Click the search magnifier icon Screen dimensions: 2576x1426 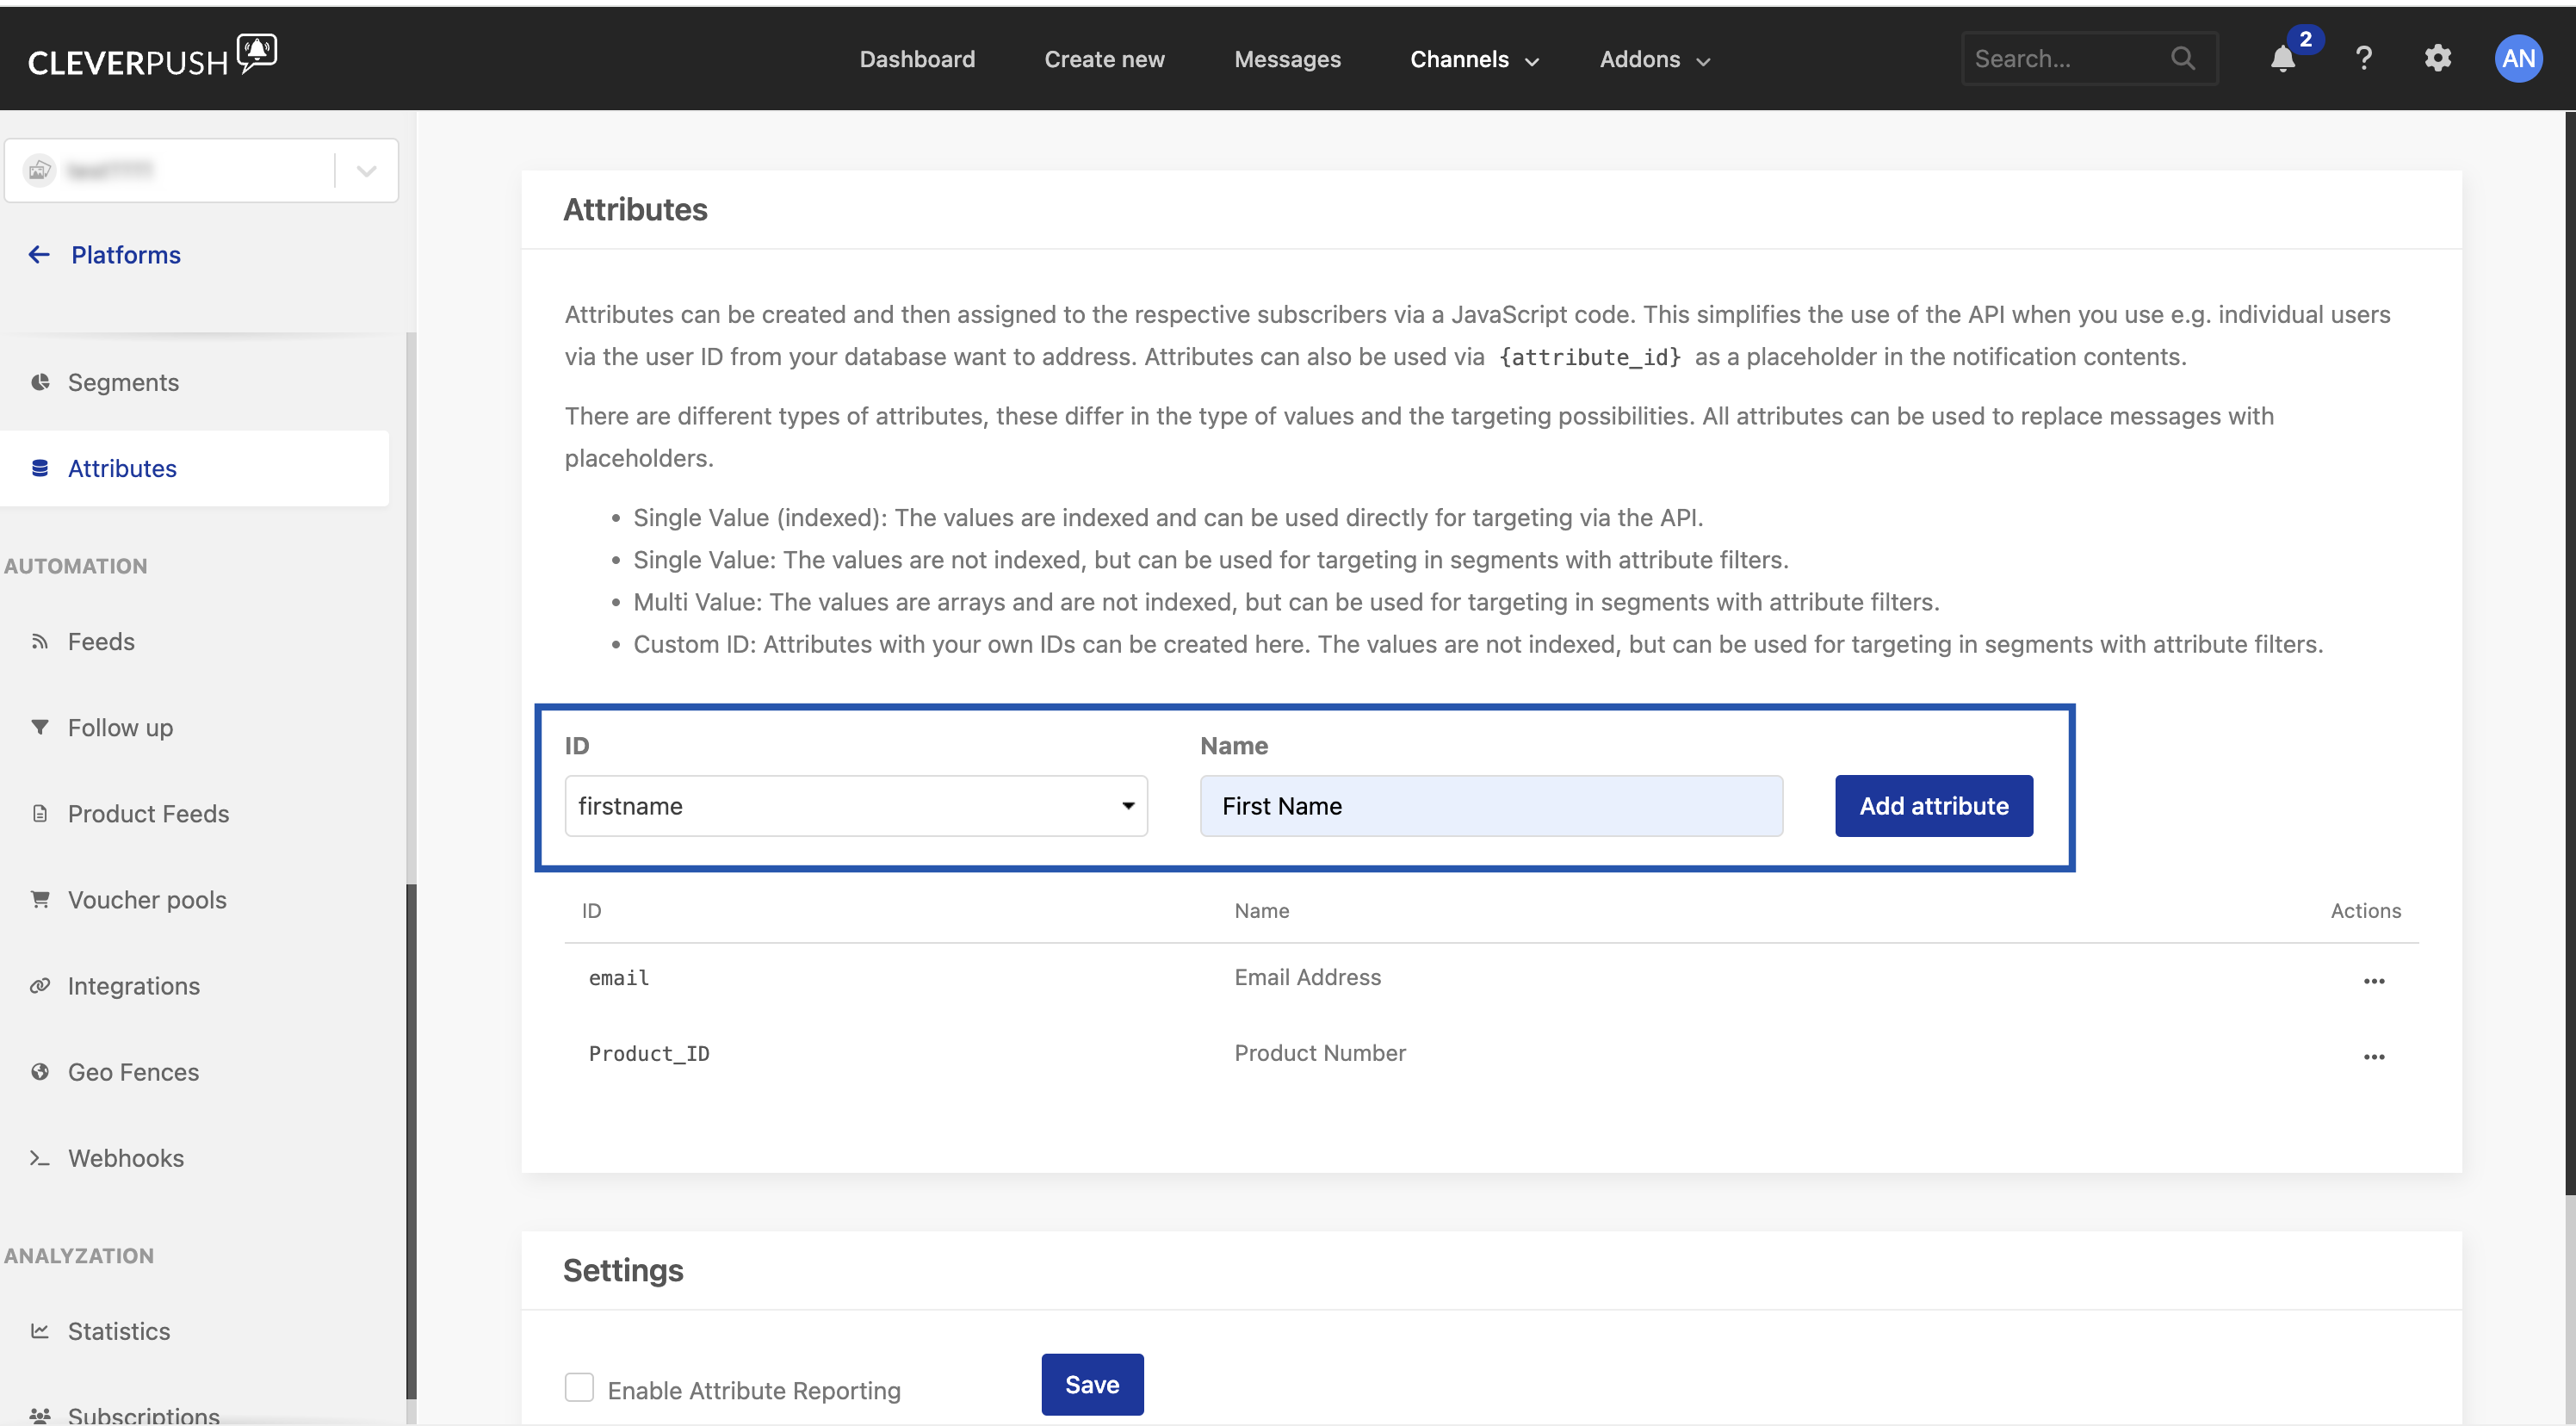click(x=2183, y=59)
